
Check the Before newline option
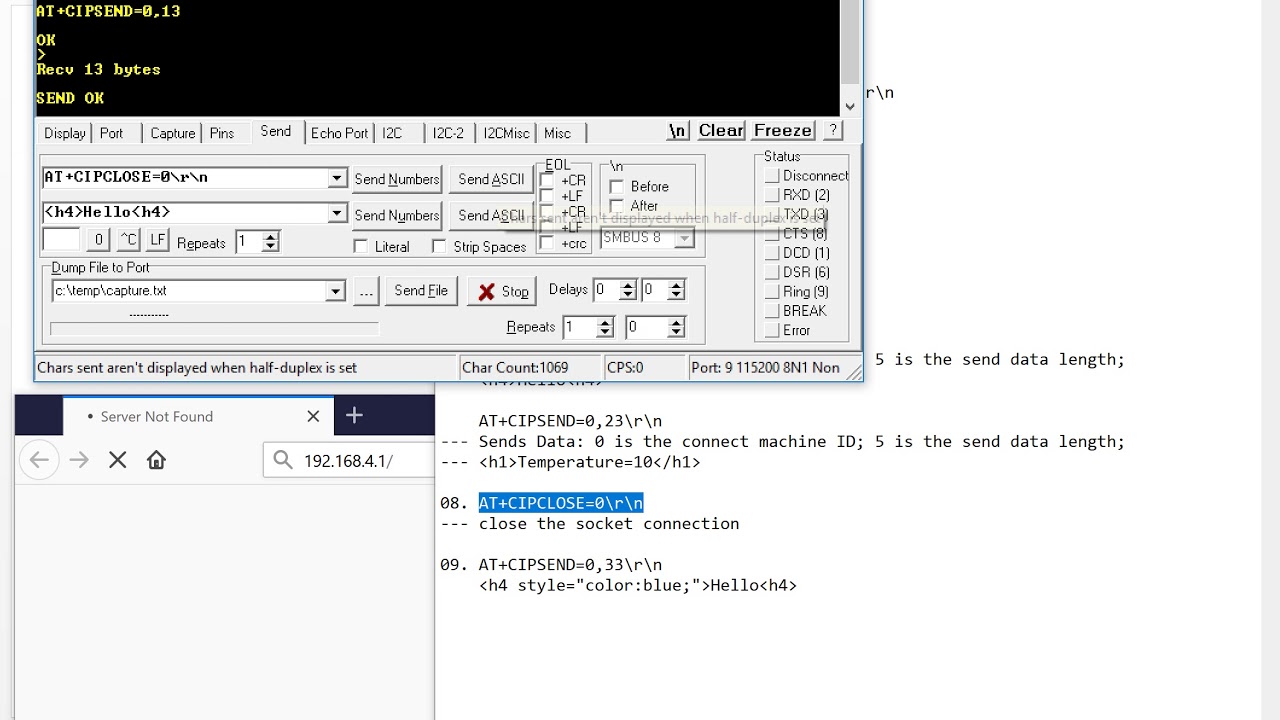coord(617,186)
